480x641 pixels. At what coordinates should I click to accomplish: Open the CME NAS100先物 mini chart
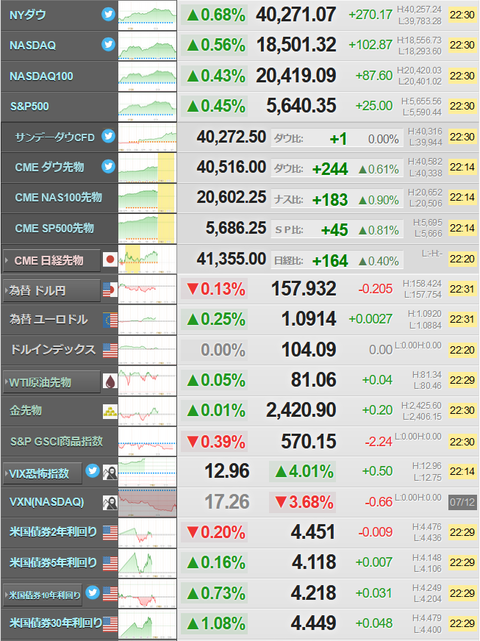tap(147, 198)
